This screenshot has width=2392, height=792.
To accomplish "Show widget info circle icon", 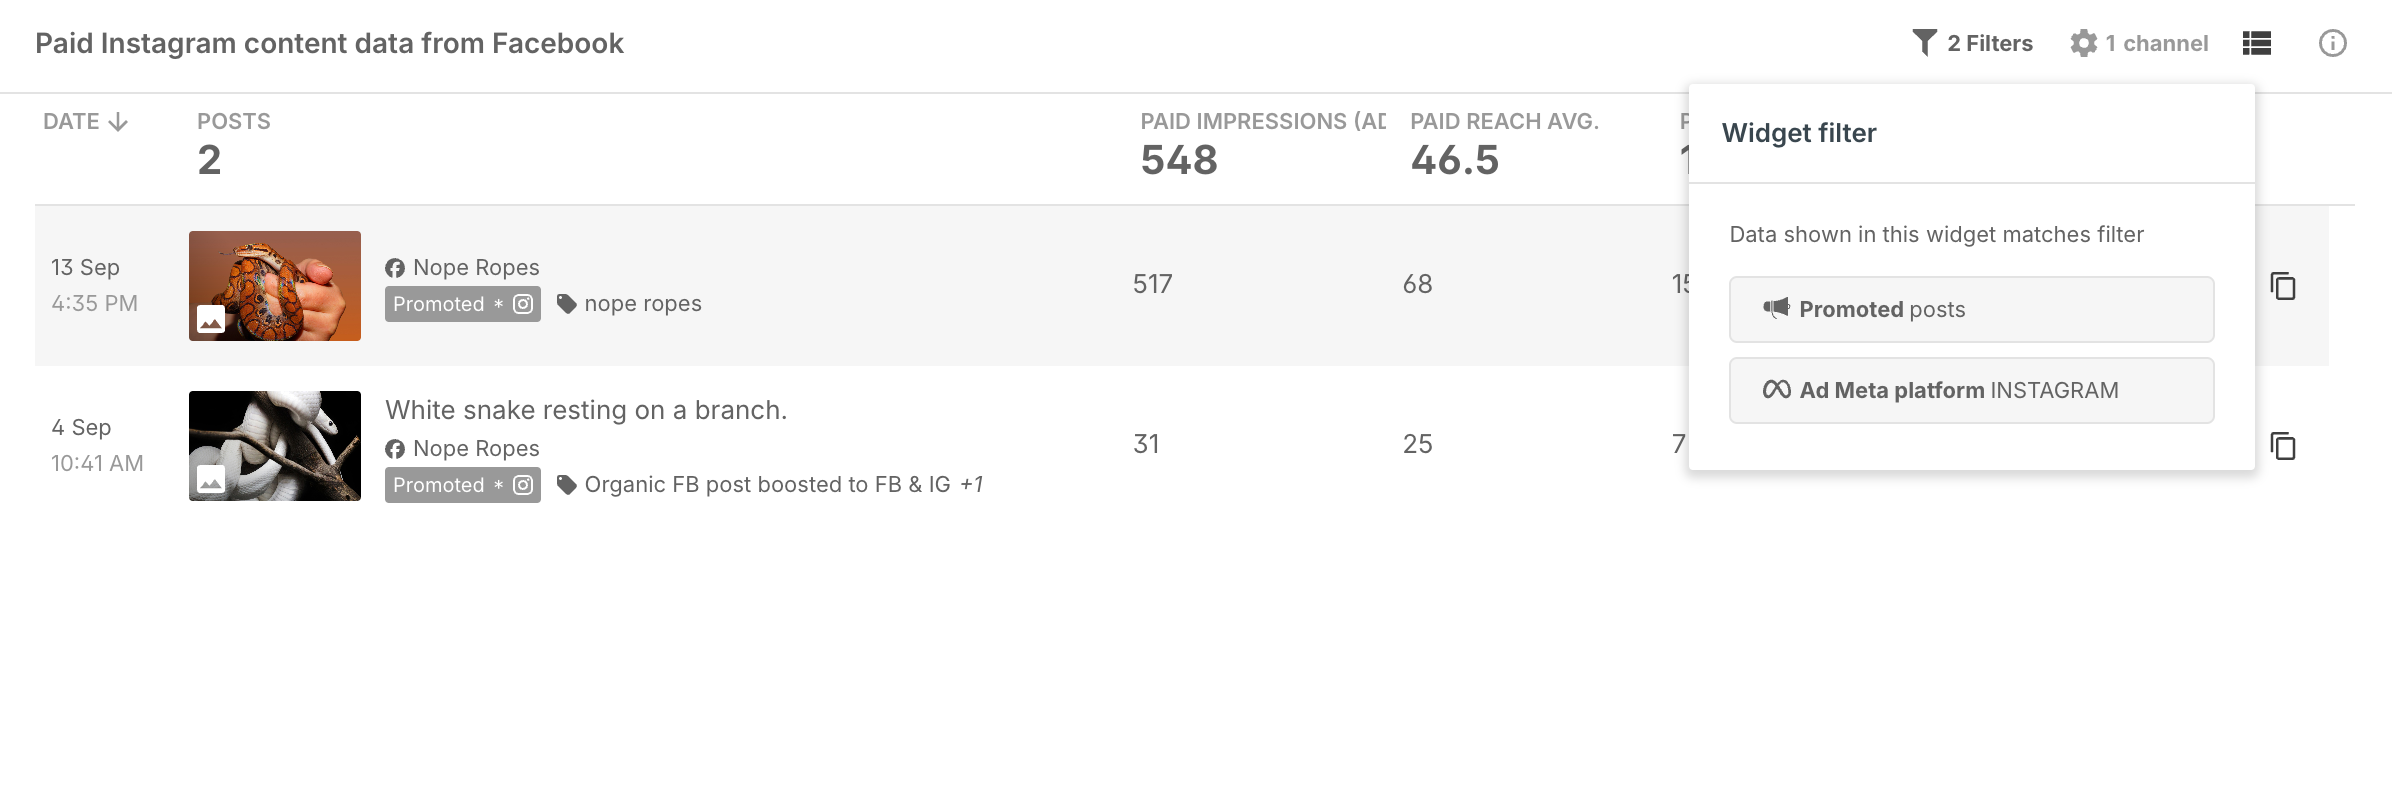I will 2332,43.
